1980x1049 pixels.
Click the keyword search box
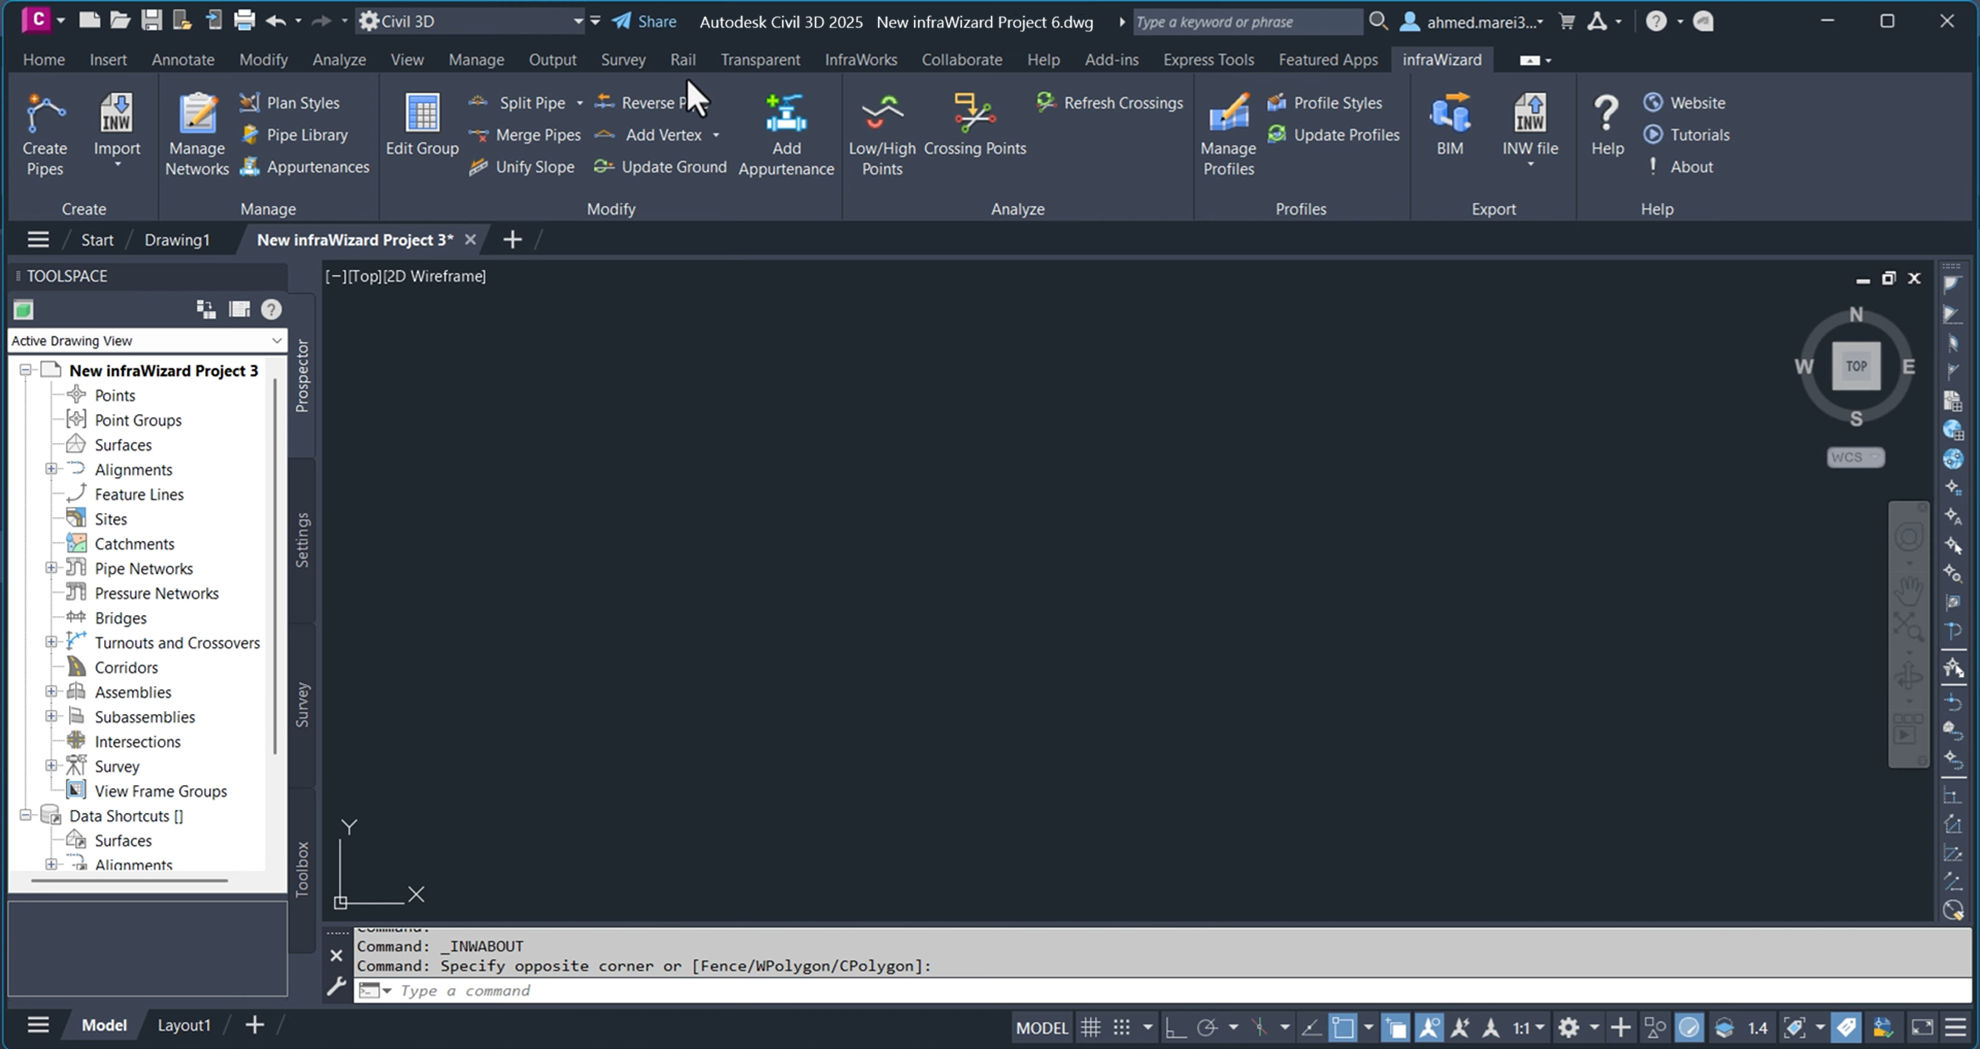point(1246,21)
